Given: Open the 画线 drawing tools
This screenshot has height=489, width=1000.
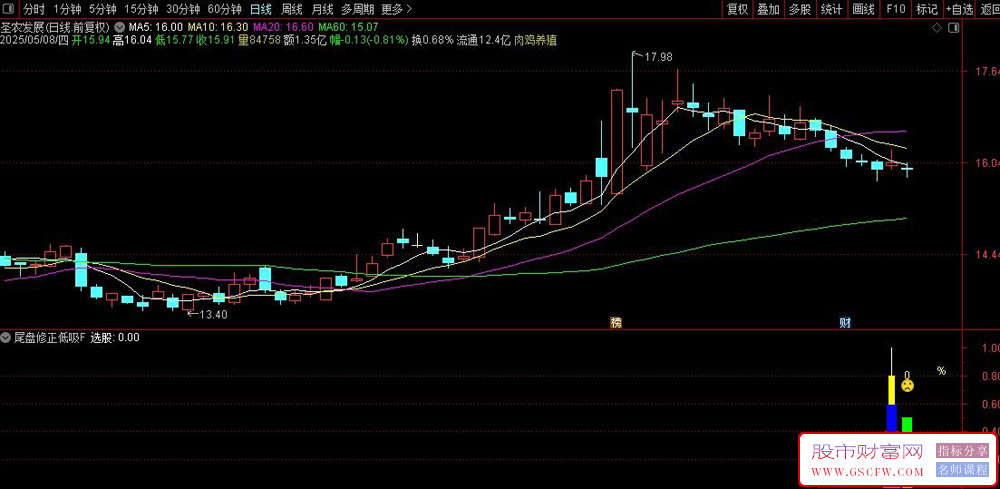Looking at the screenshot, I should (x=863, y=9).
